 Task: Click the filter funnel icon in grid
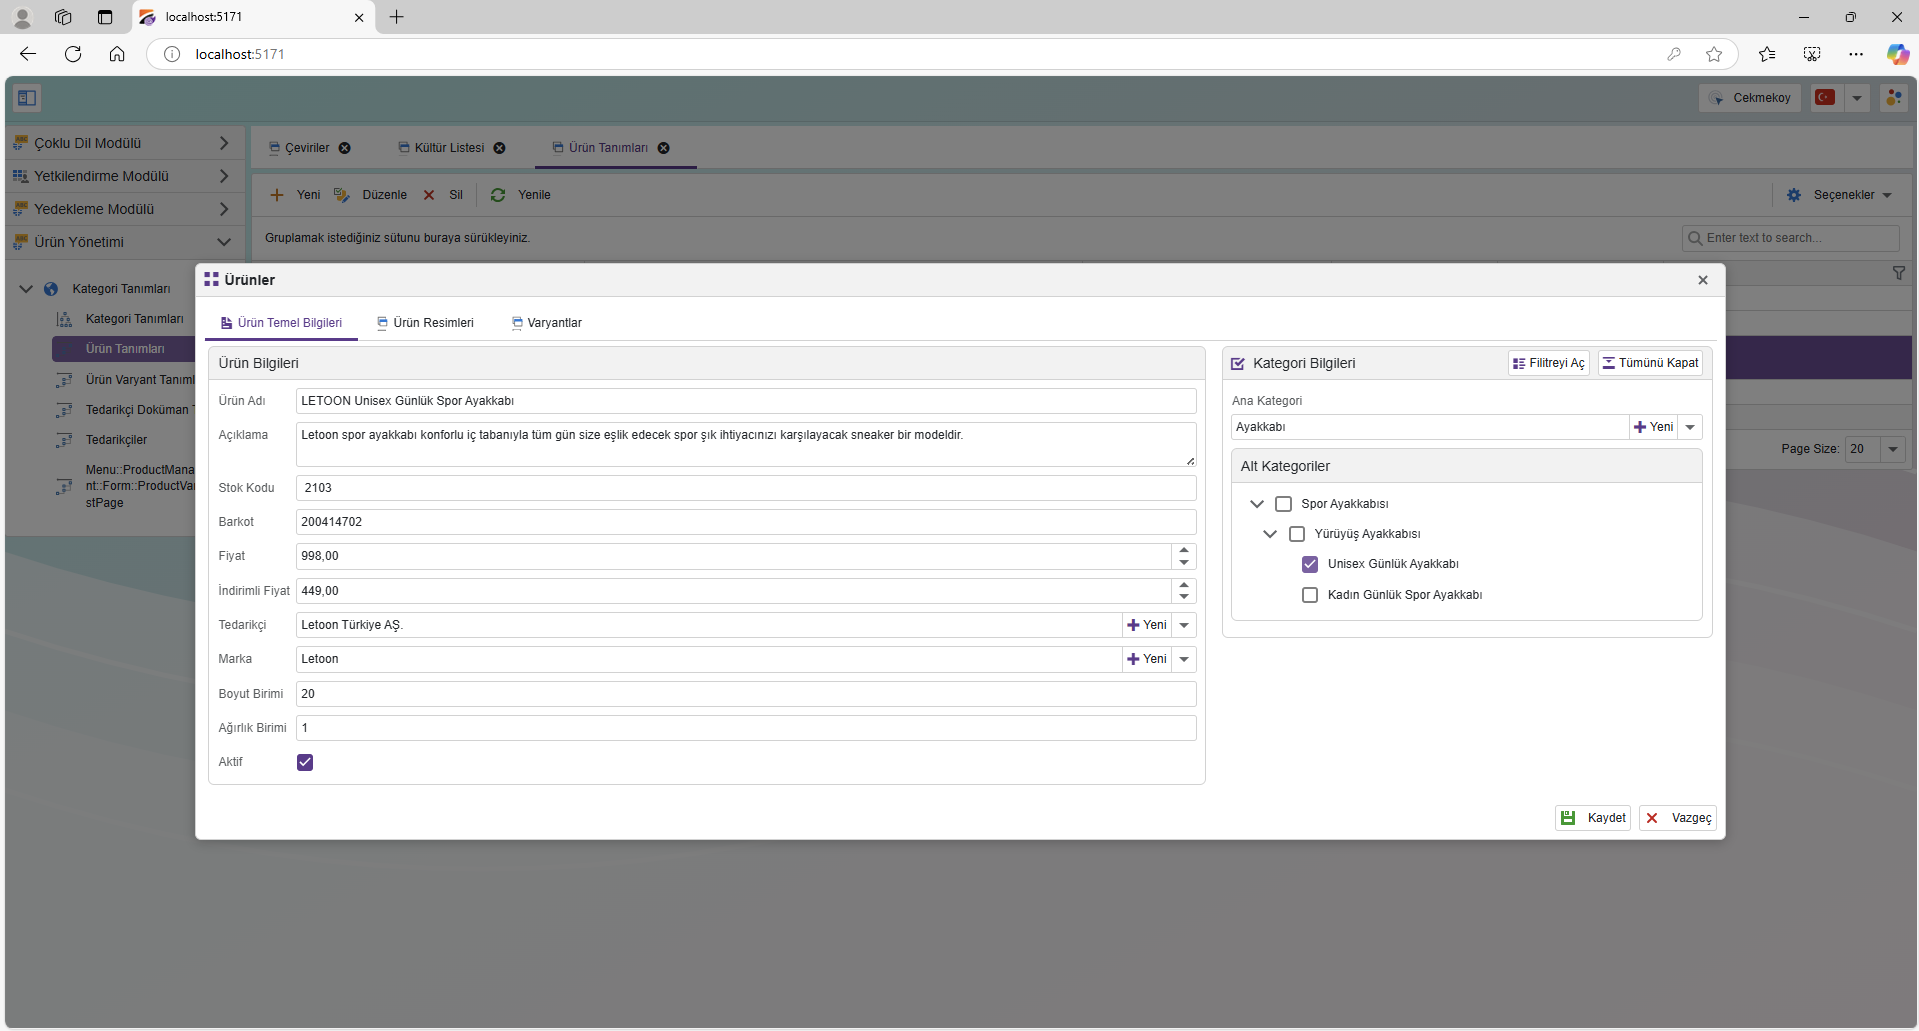pyautogui.click(x=1898, y=273)
